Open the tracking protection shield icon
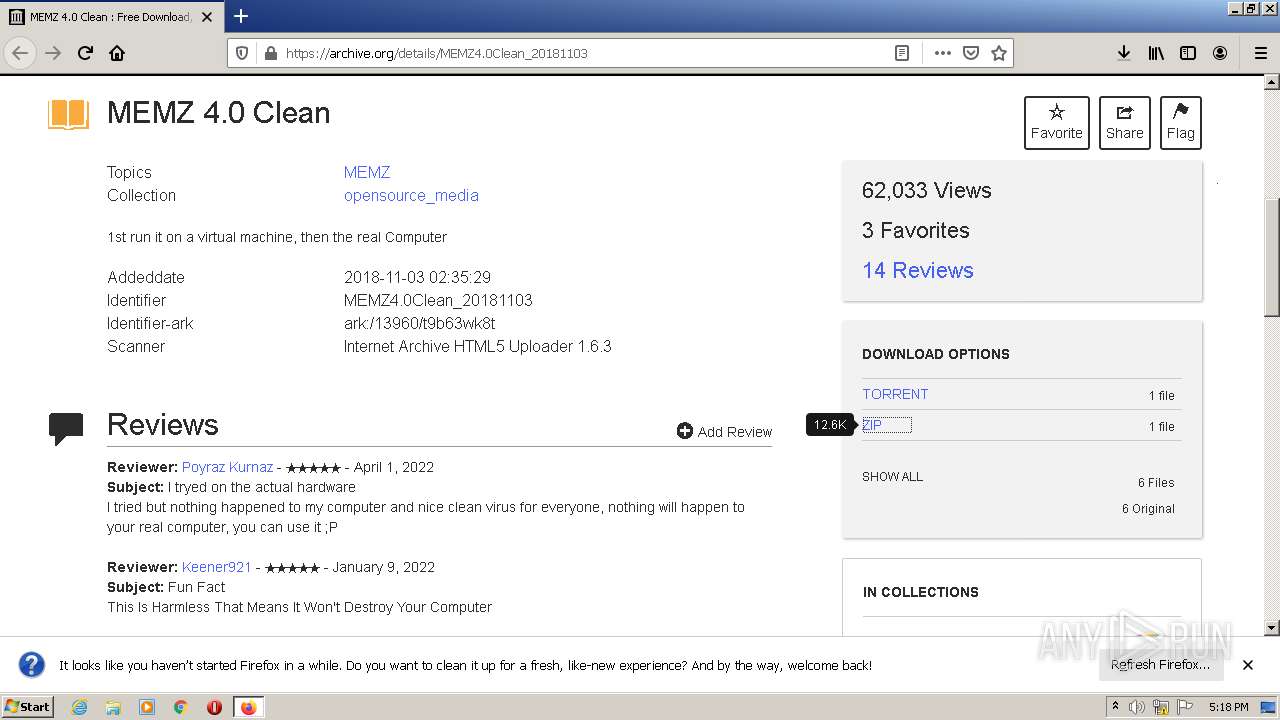The height and width of the screenshot is (720, 1280). click(242, 53)
